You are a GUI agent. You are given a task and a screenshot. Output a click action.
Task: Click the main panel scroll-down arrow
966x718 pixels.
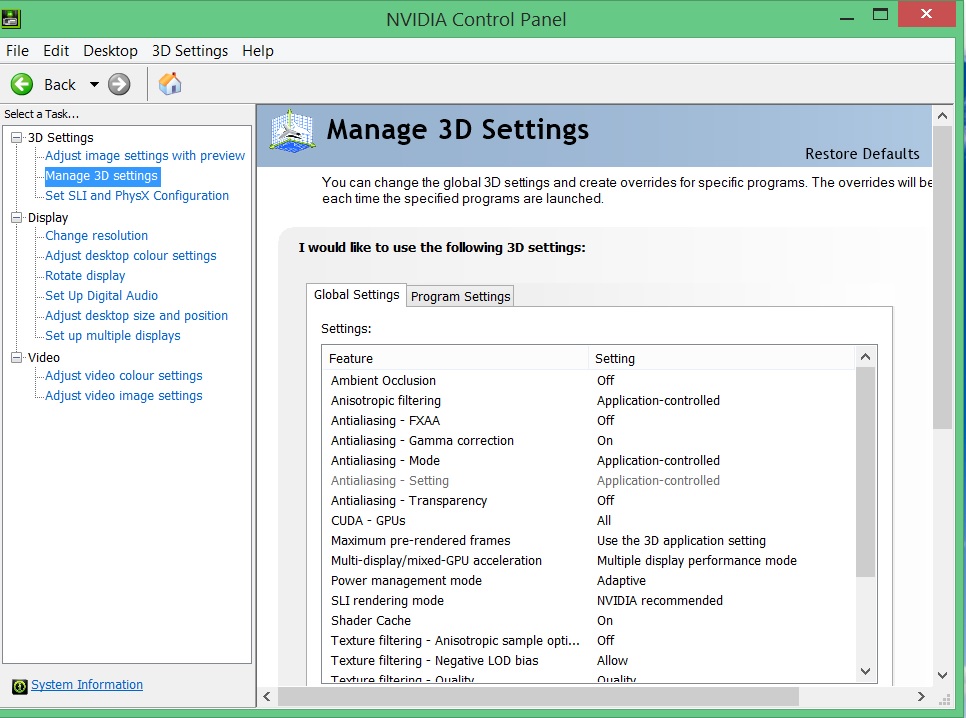942,675
